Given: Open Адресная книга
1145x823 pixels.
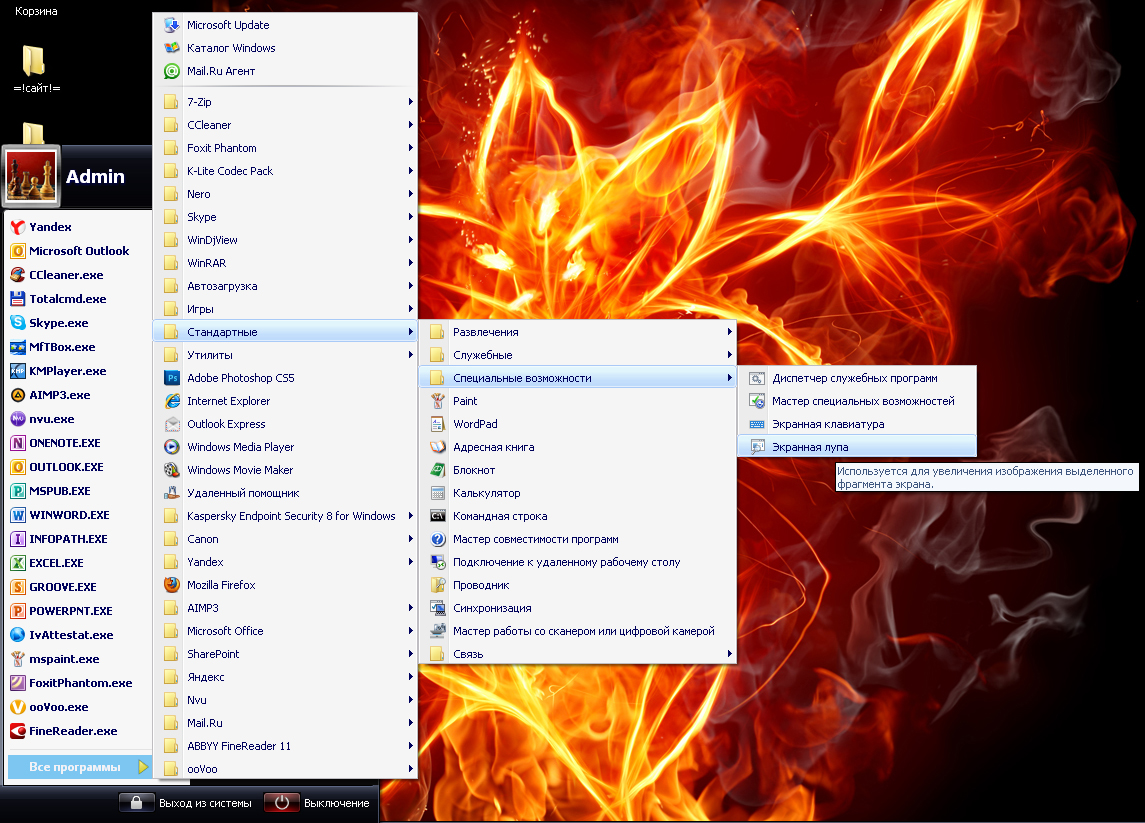Looking at the screenshot, I should [578, 447].
